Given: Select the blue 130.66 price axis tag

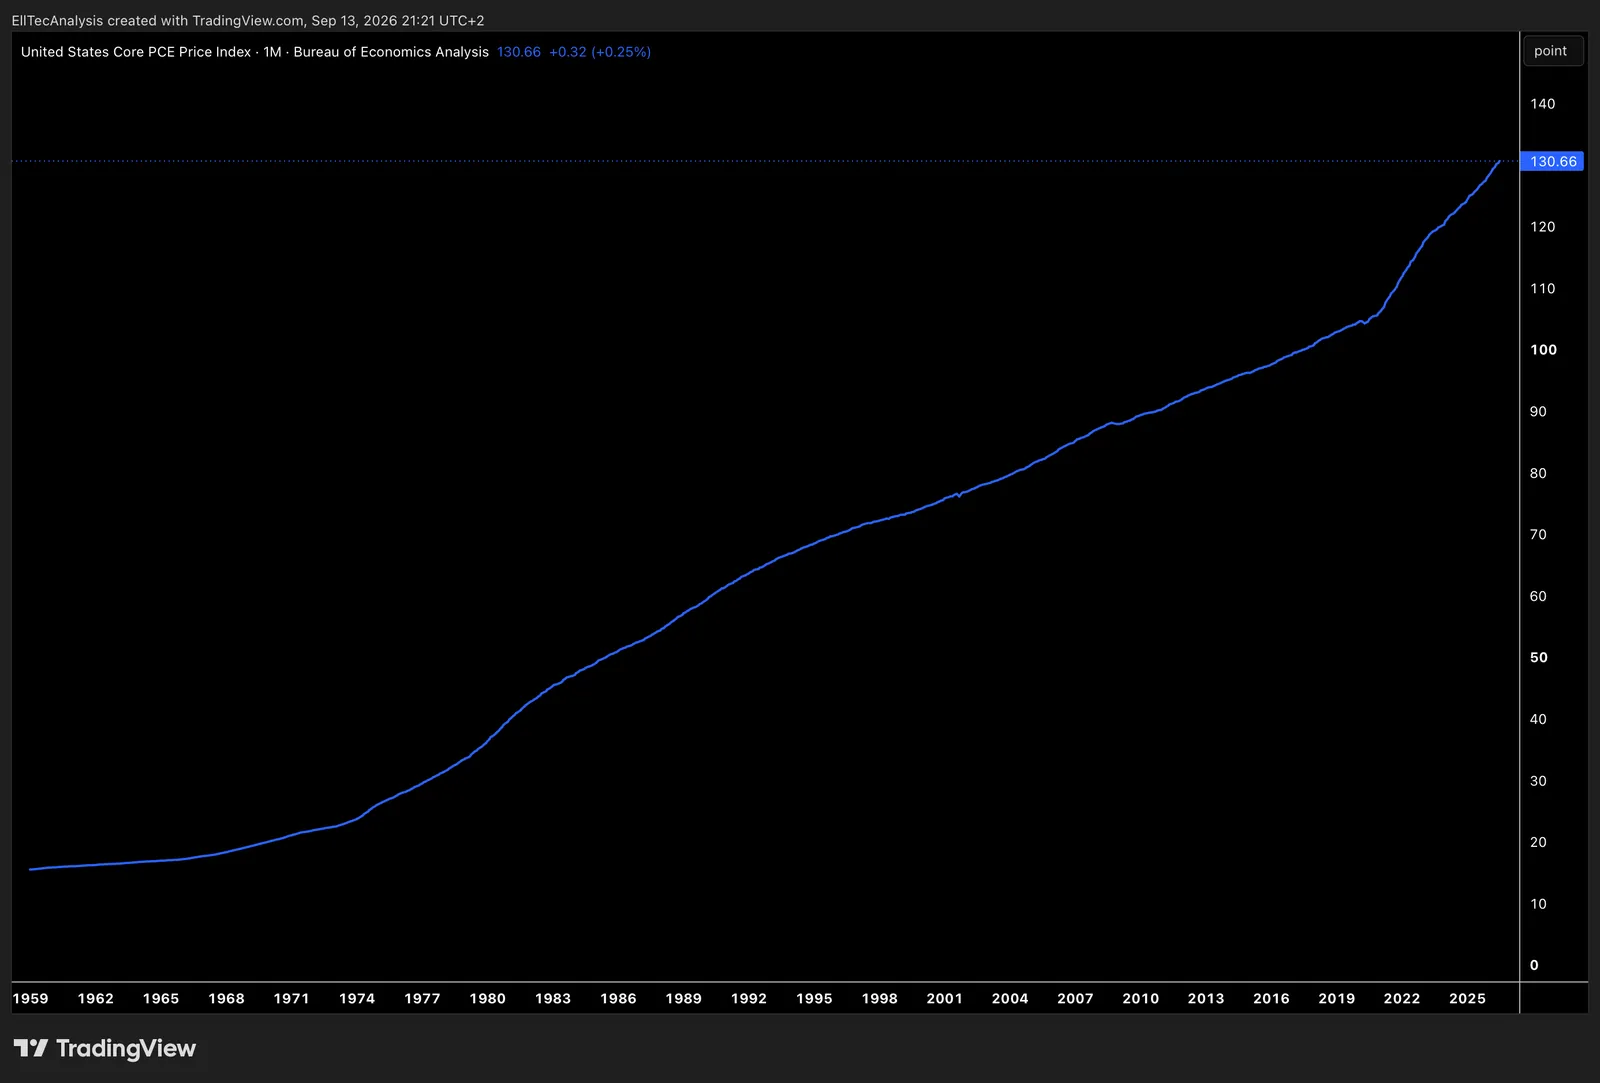Looking at the screenshot, I should pyautogui.click(x=1552, y=161).
